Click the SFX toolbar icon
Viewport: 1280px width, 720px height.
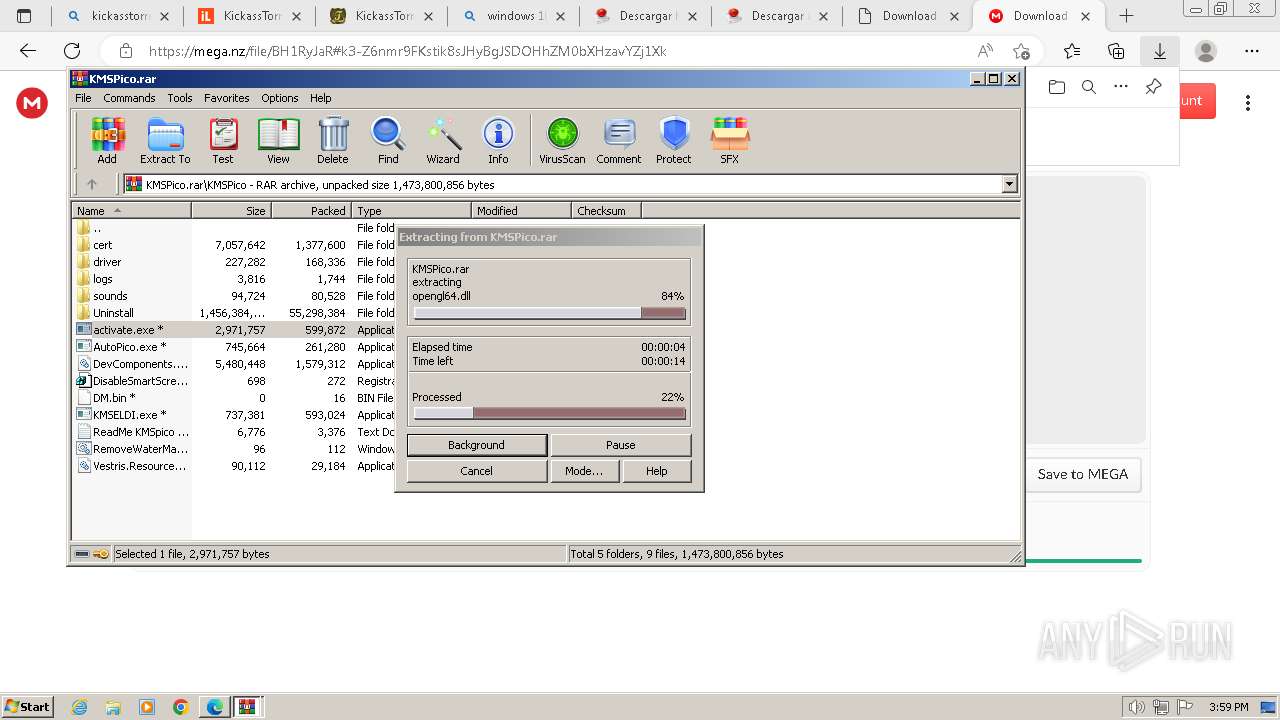pyautogui.click(x=730, y=140)
